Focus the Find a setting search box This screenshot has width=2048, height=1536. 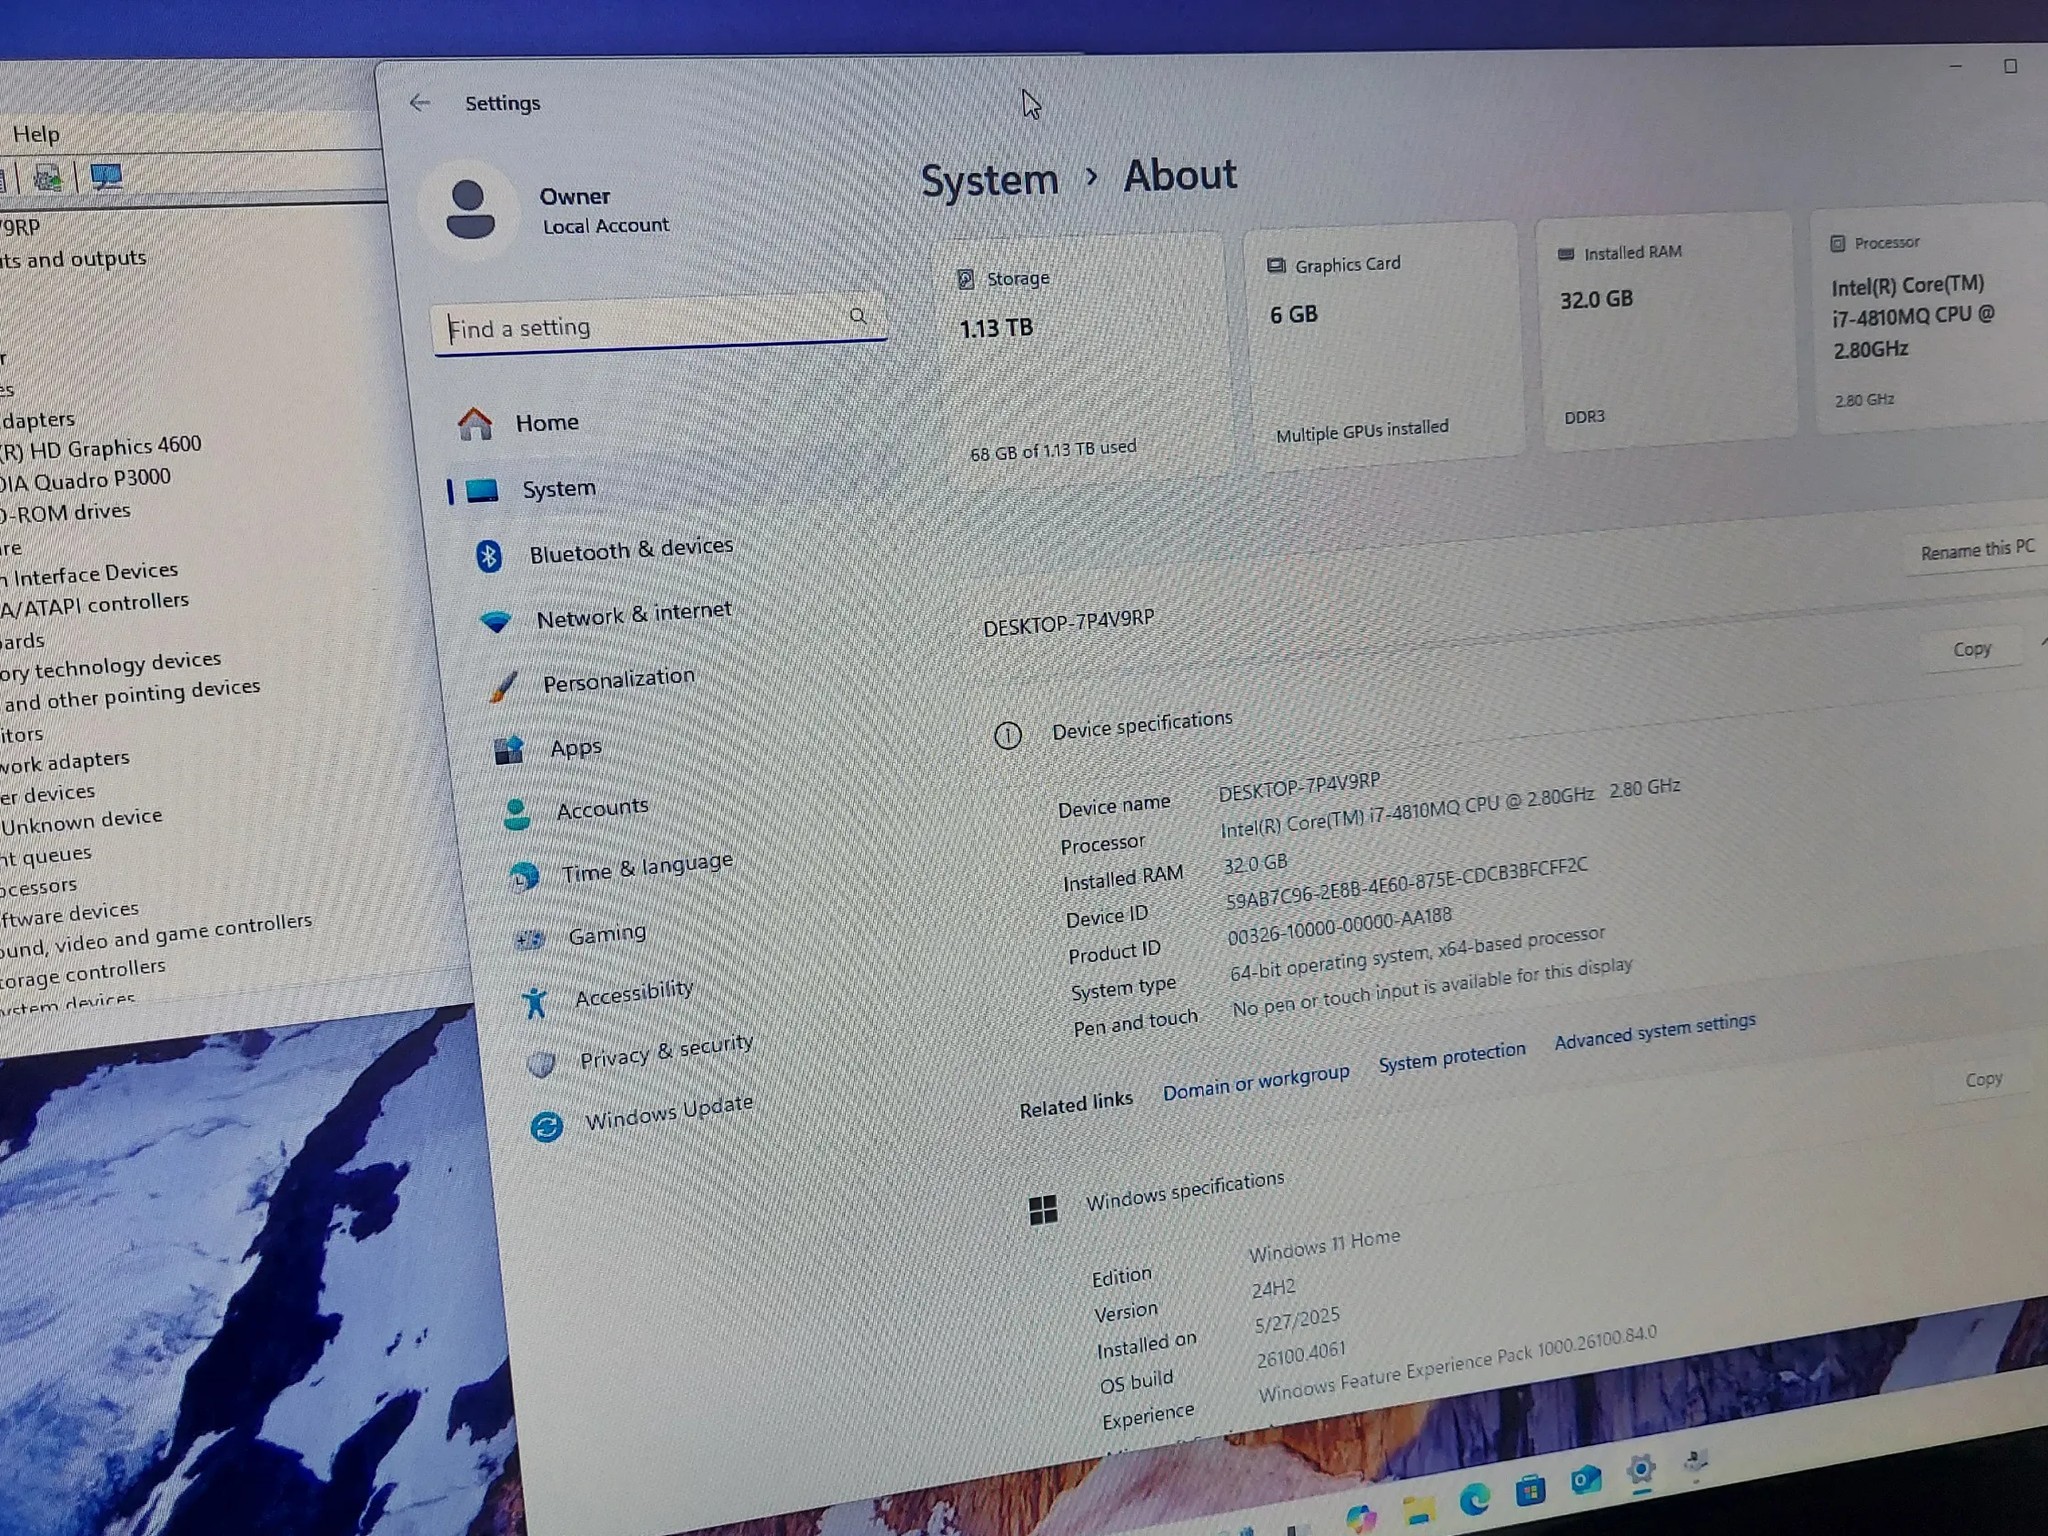(x=640, y=327)
